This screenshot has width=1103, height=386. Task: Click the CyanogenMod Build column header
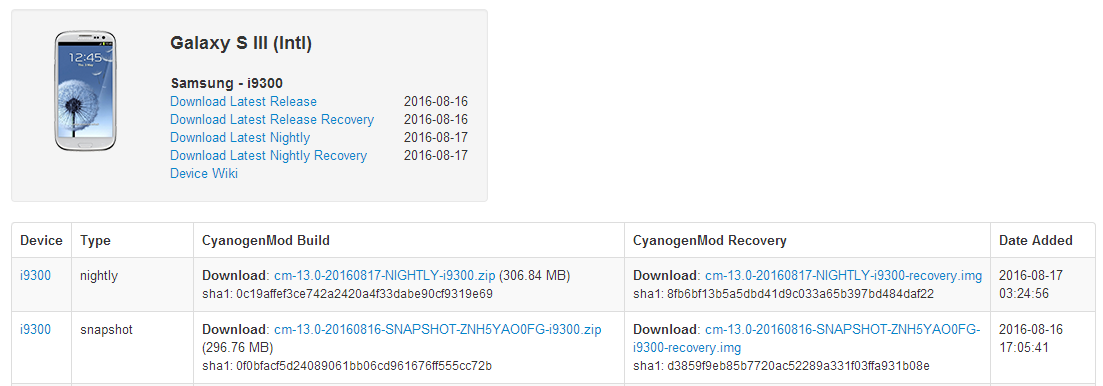[266, 240]
